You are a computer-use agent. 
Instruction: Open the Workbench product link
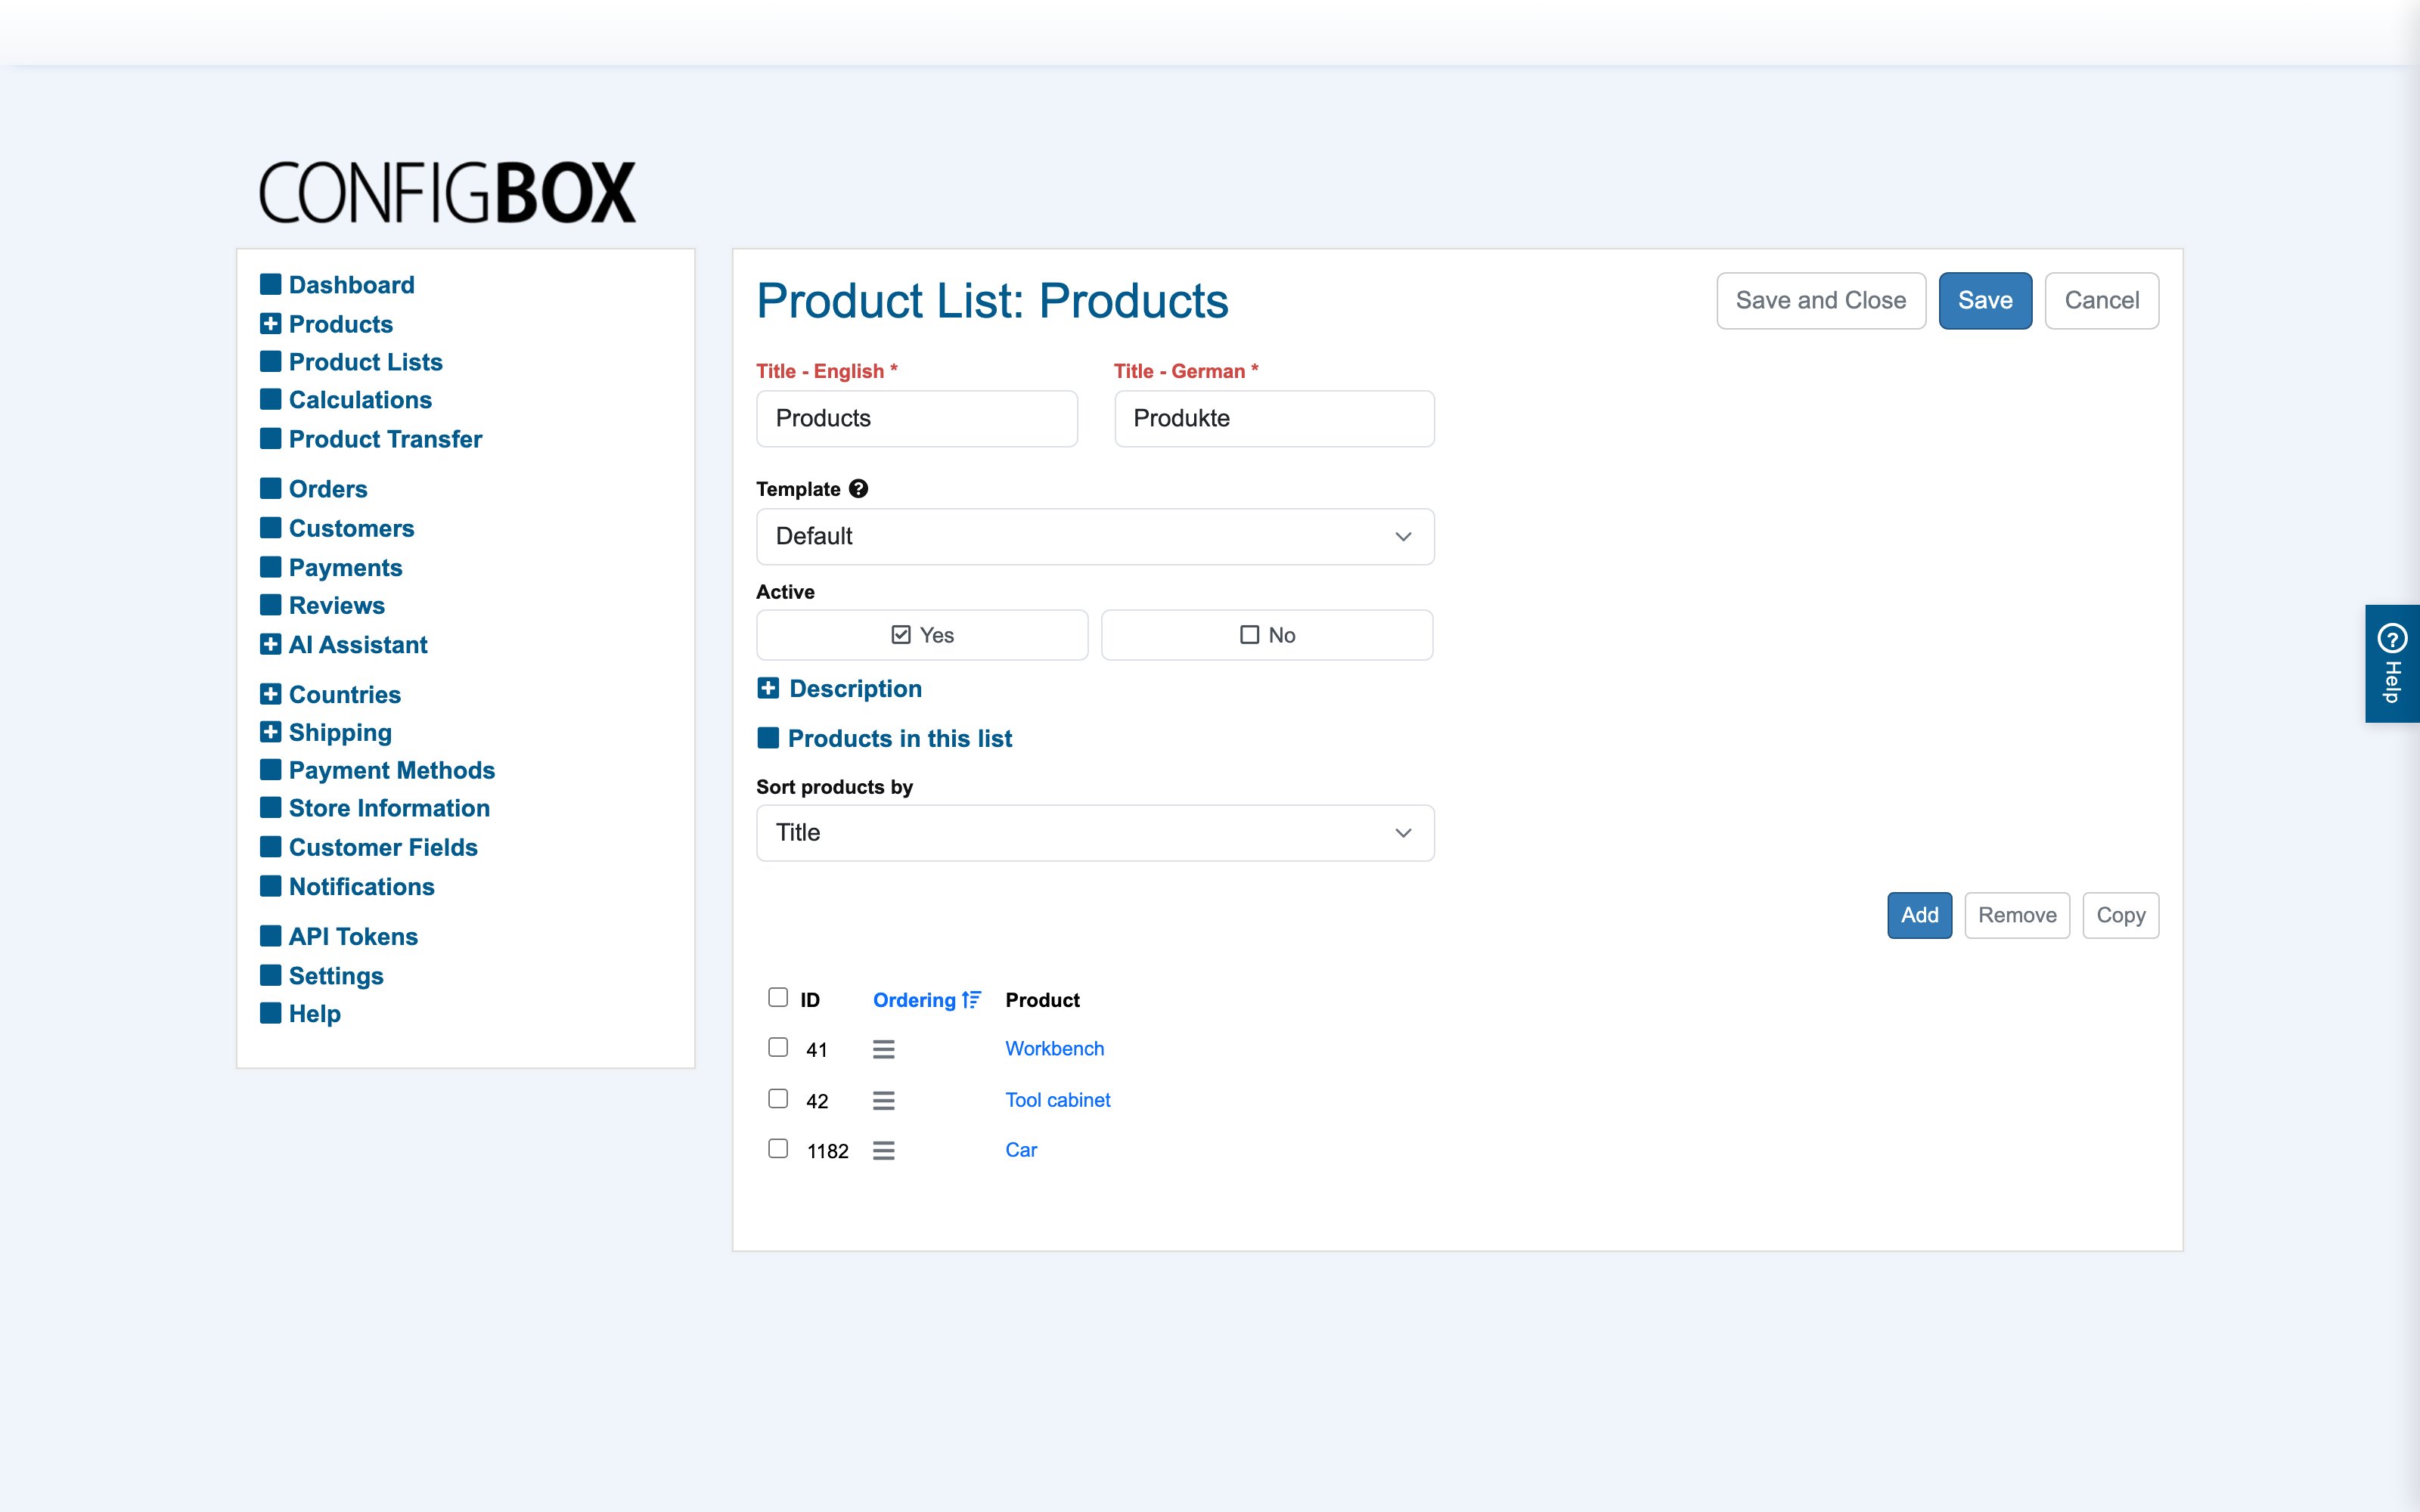(x=1054, y=1048)
